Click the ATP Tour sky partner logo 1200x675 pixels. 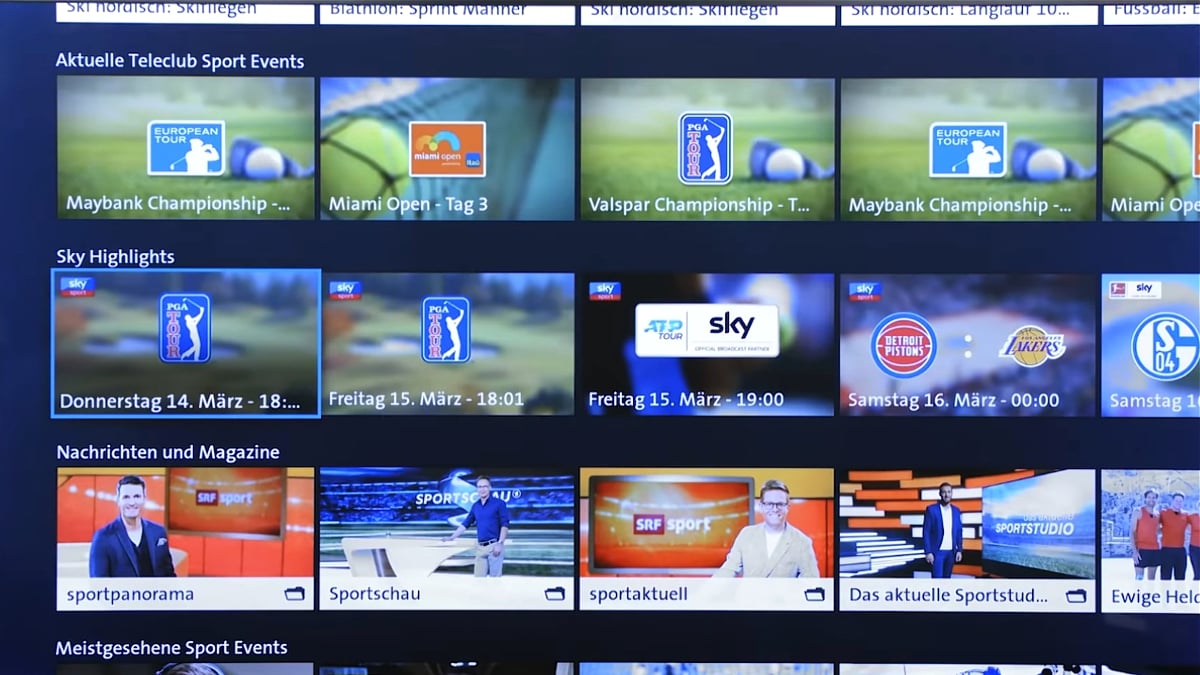707,330
